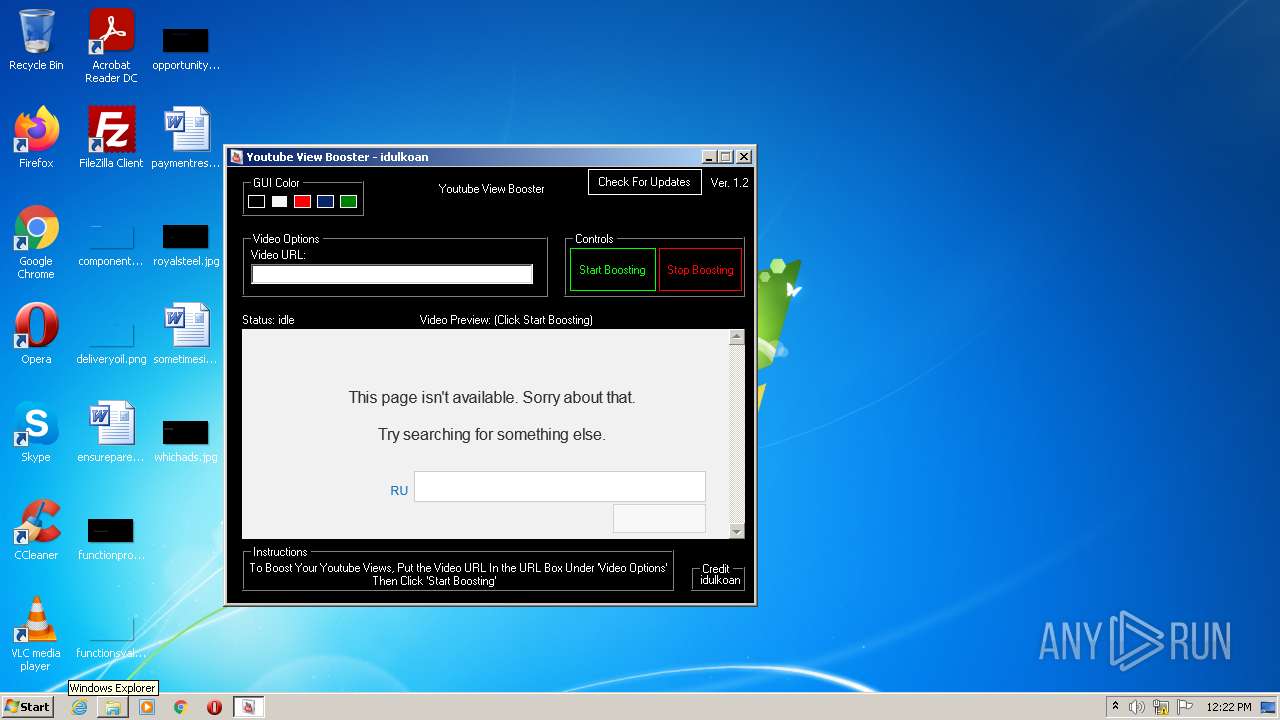Image resolution: width=1280 pixels, height=720 pixels.
Task: Click the Youtube View Booster window icon
Action: (236, 157)
